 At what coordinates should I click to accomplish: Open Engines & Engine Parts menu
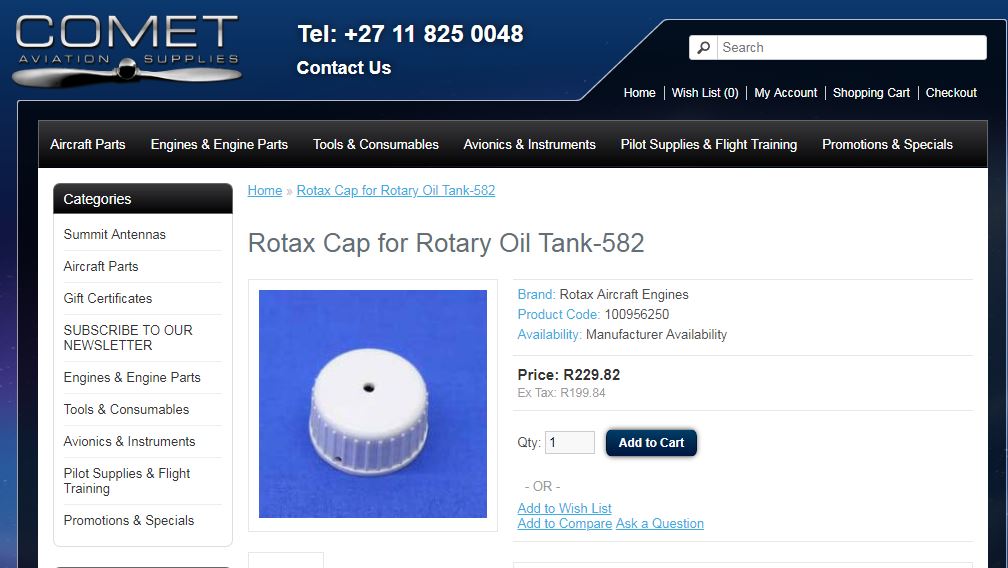219,145
